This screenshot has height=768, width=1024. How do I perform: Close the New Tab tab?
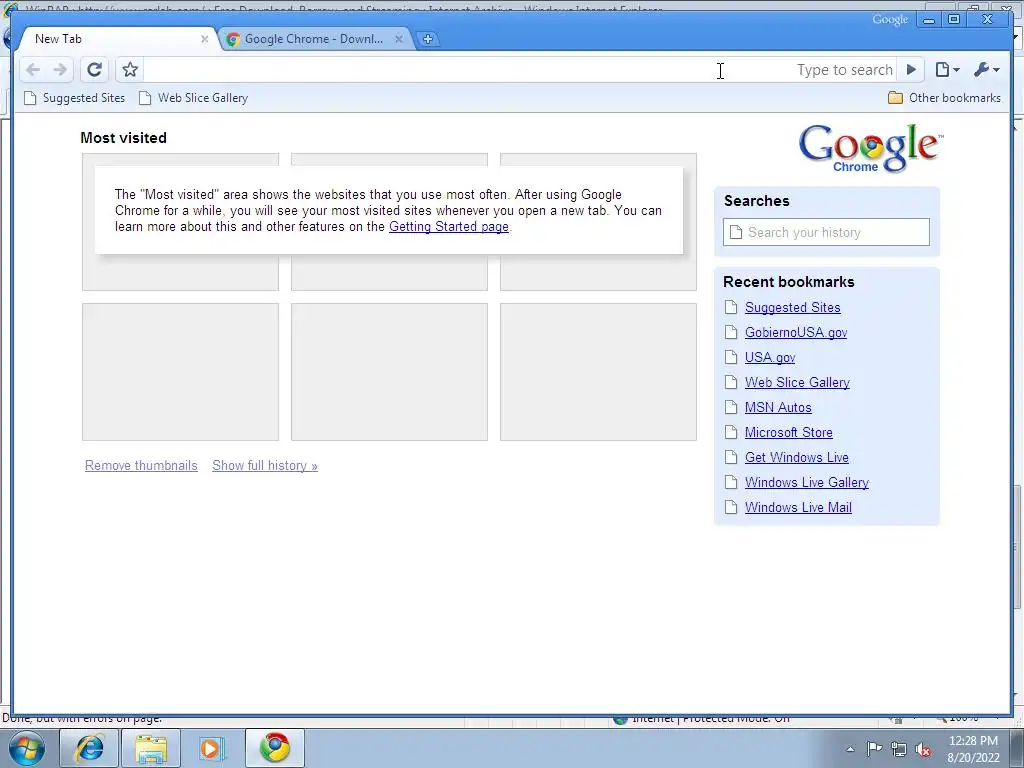(x=204, y=39)
